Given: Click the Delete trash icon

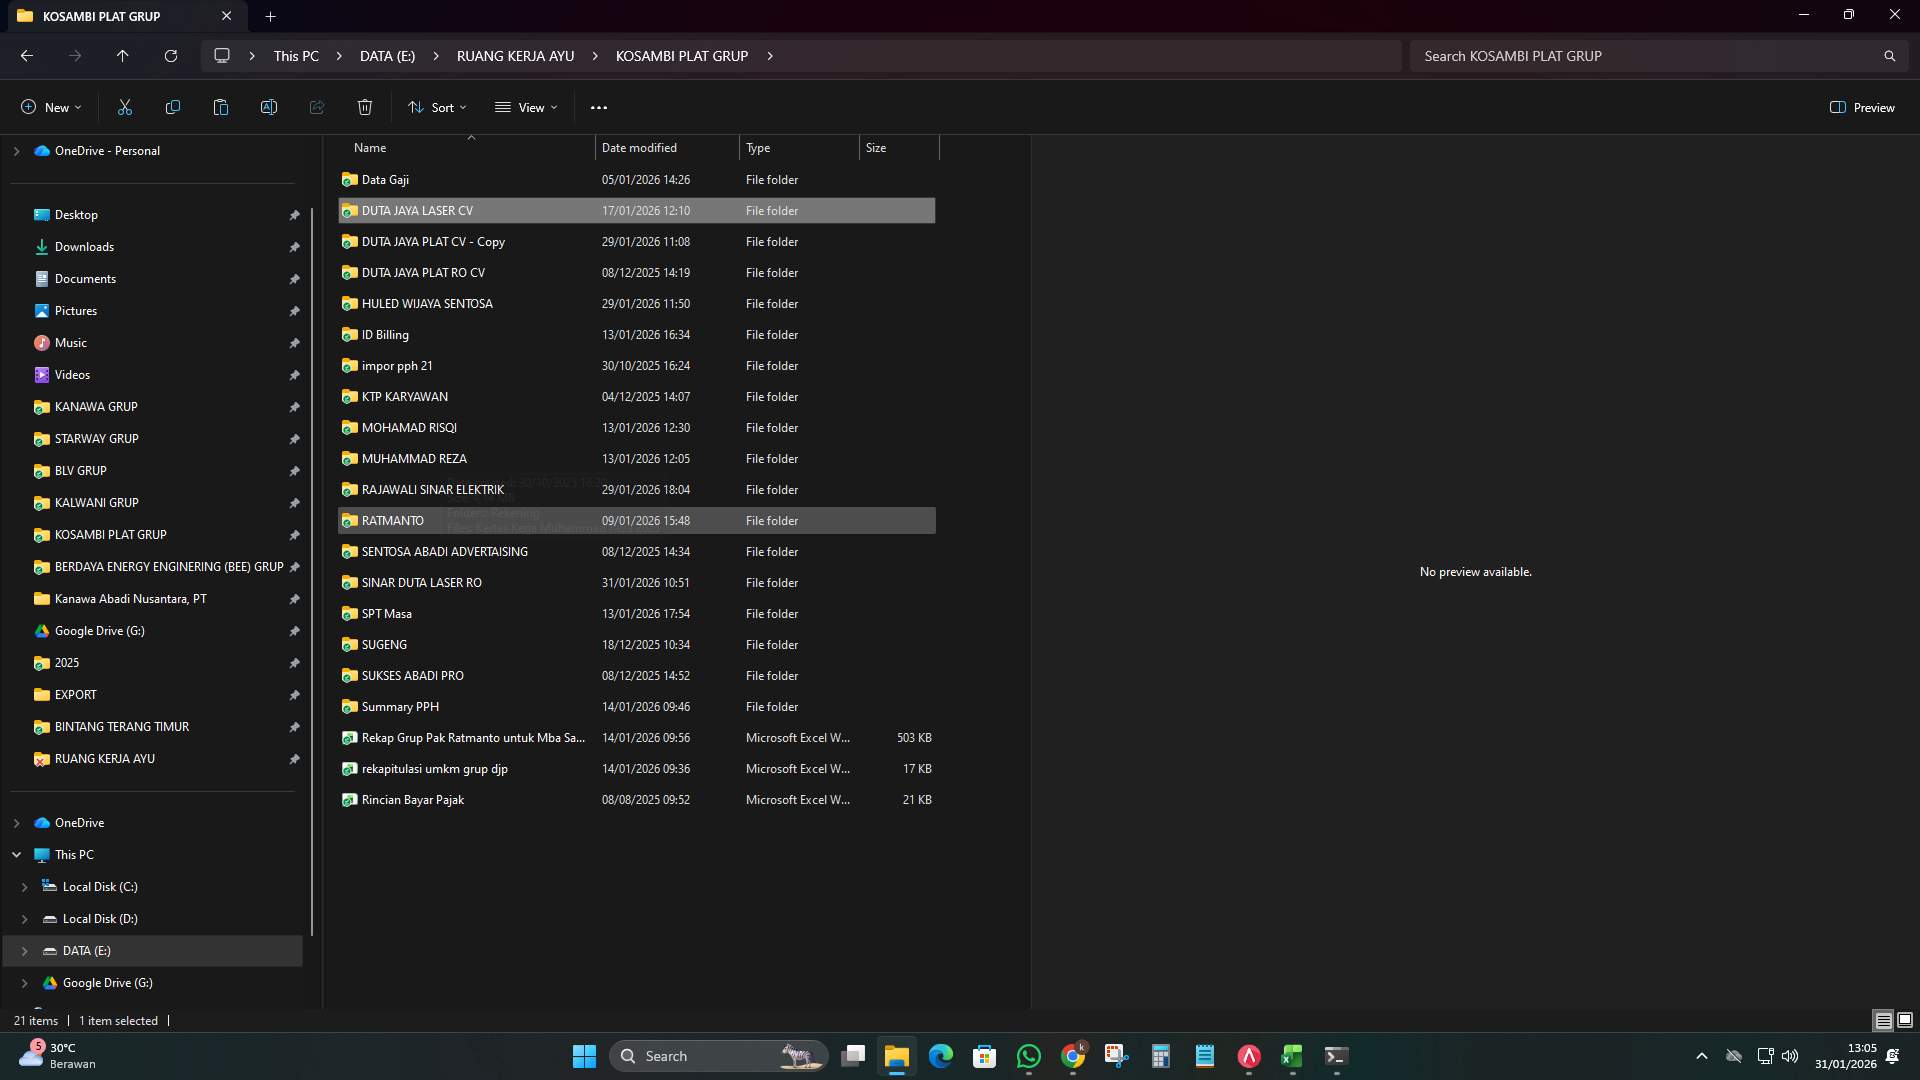Looking at the screenshot, I should click(364, 107).
